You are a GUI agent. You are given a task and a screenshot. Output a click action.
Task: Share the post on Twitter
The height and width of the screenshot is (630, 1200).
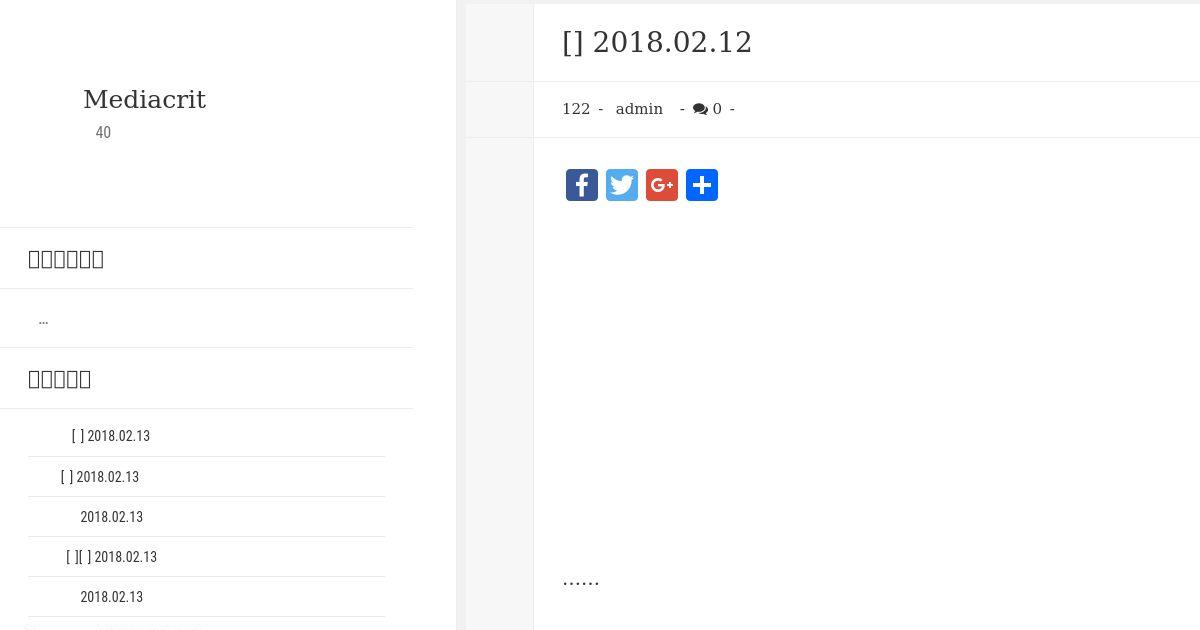(622, 185)
